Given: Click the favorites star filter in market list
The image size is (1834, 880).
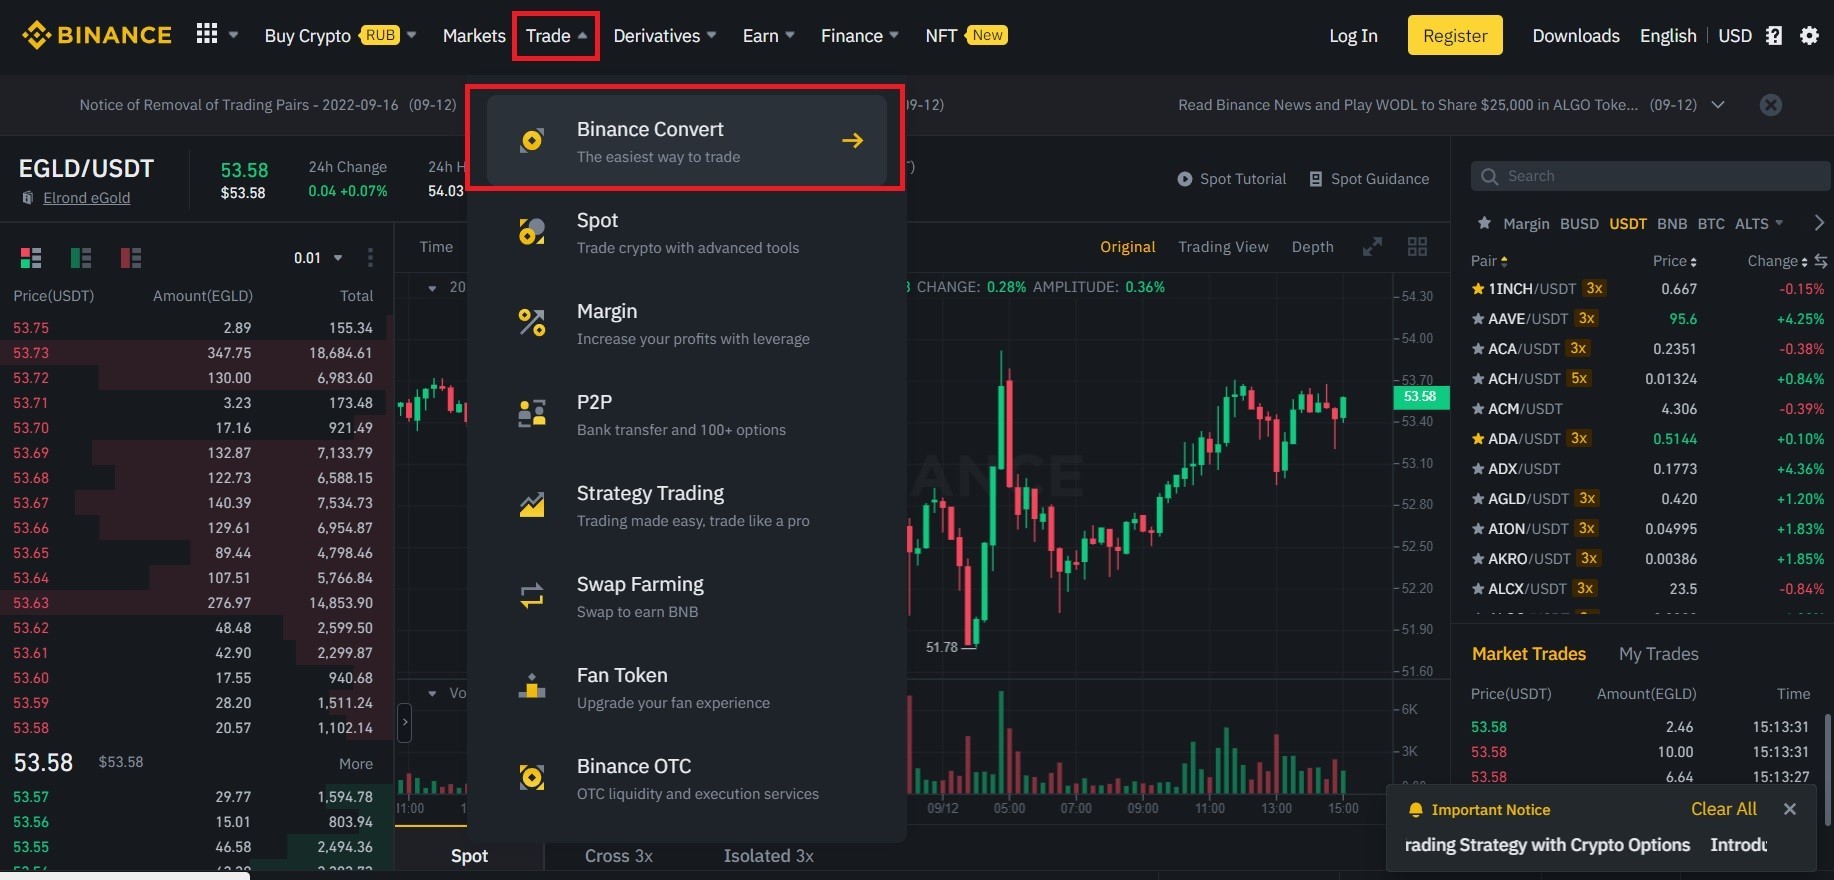Looking at the screenshot, I should [x=1484, y=223].
